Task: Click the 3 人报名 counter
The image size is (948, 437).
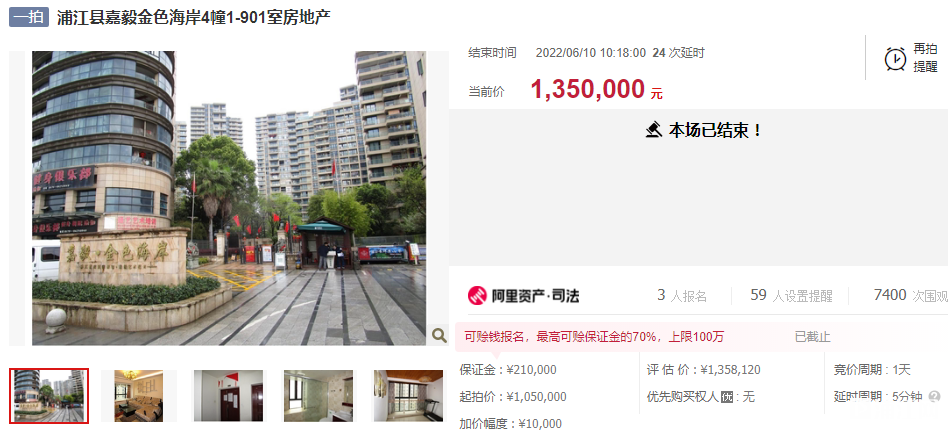Action: pos(682,296)
